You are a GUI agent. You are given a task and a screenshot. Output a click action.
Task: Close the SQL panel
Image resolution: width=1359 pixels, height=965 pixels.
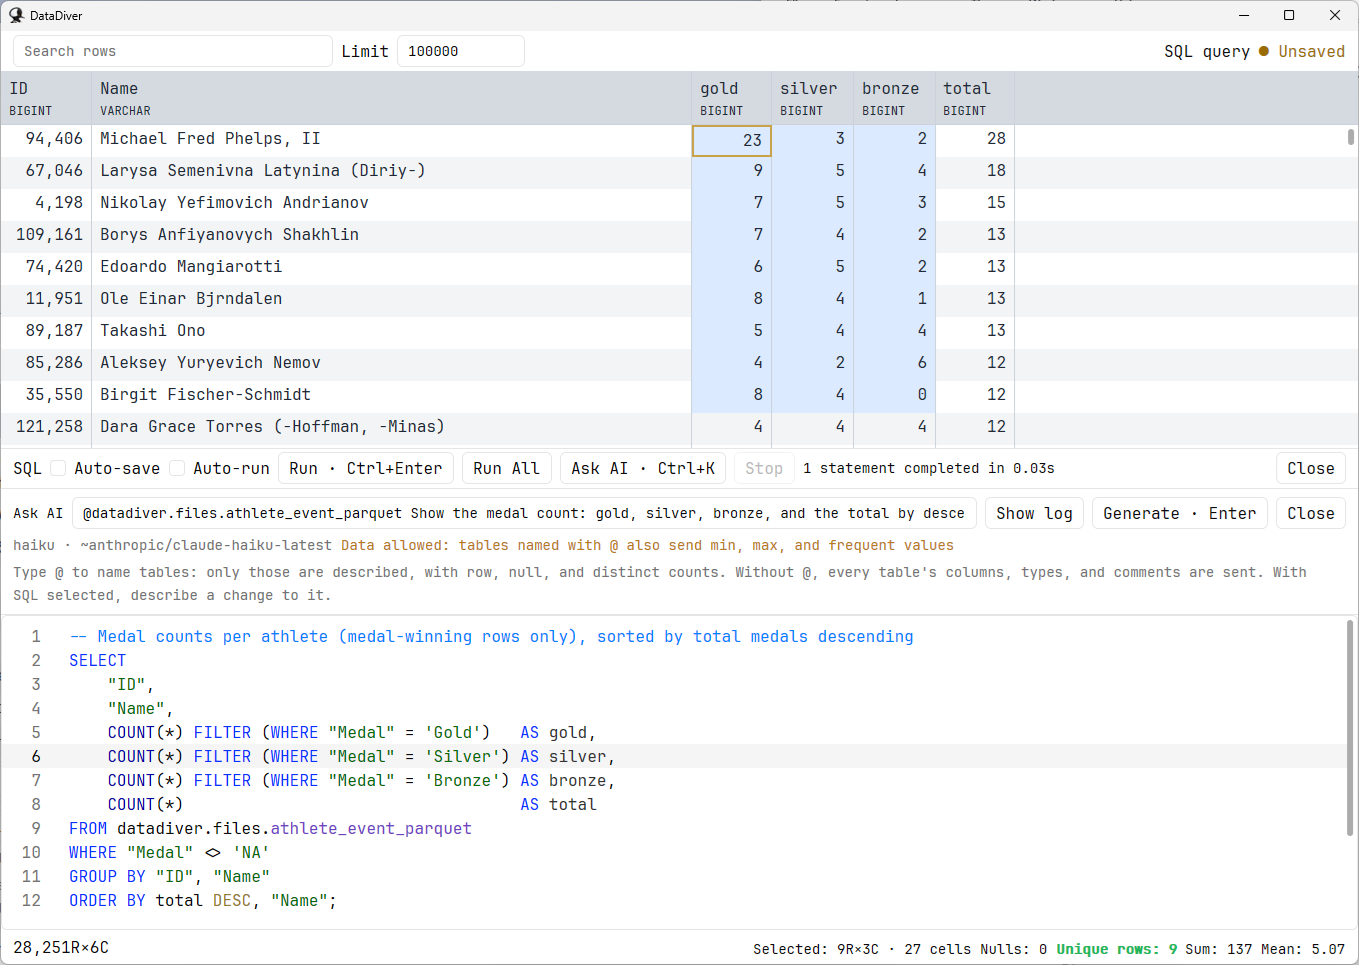1310,468
